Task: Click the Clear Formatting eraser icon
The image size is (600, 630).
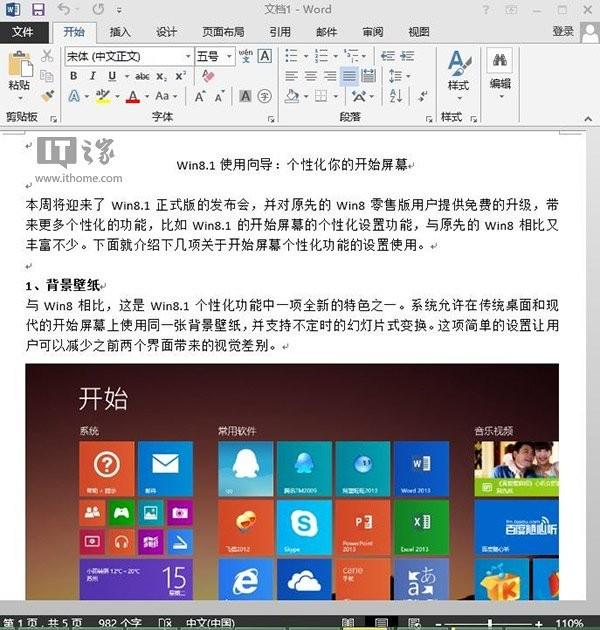Action: tap(208, 76)
